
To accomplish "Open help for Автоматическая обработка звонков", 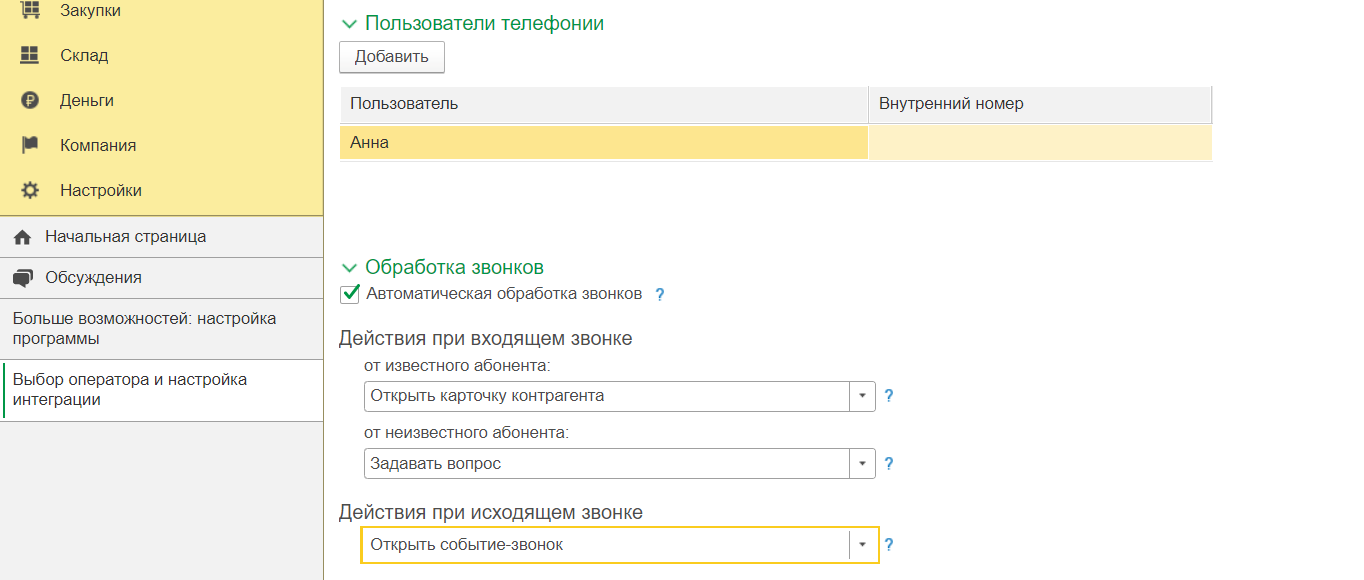I will click(659, 295).
